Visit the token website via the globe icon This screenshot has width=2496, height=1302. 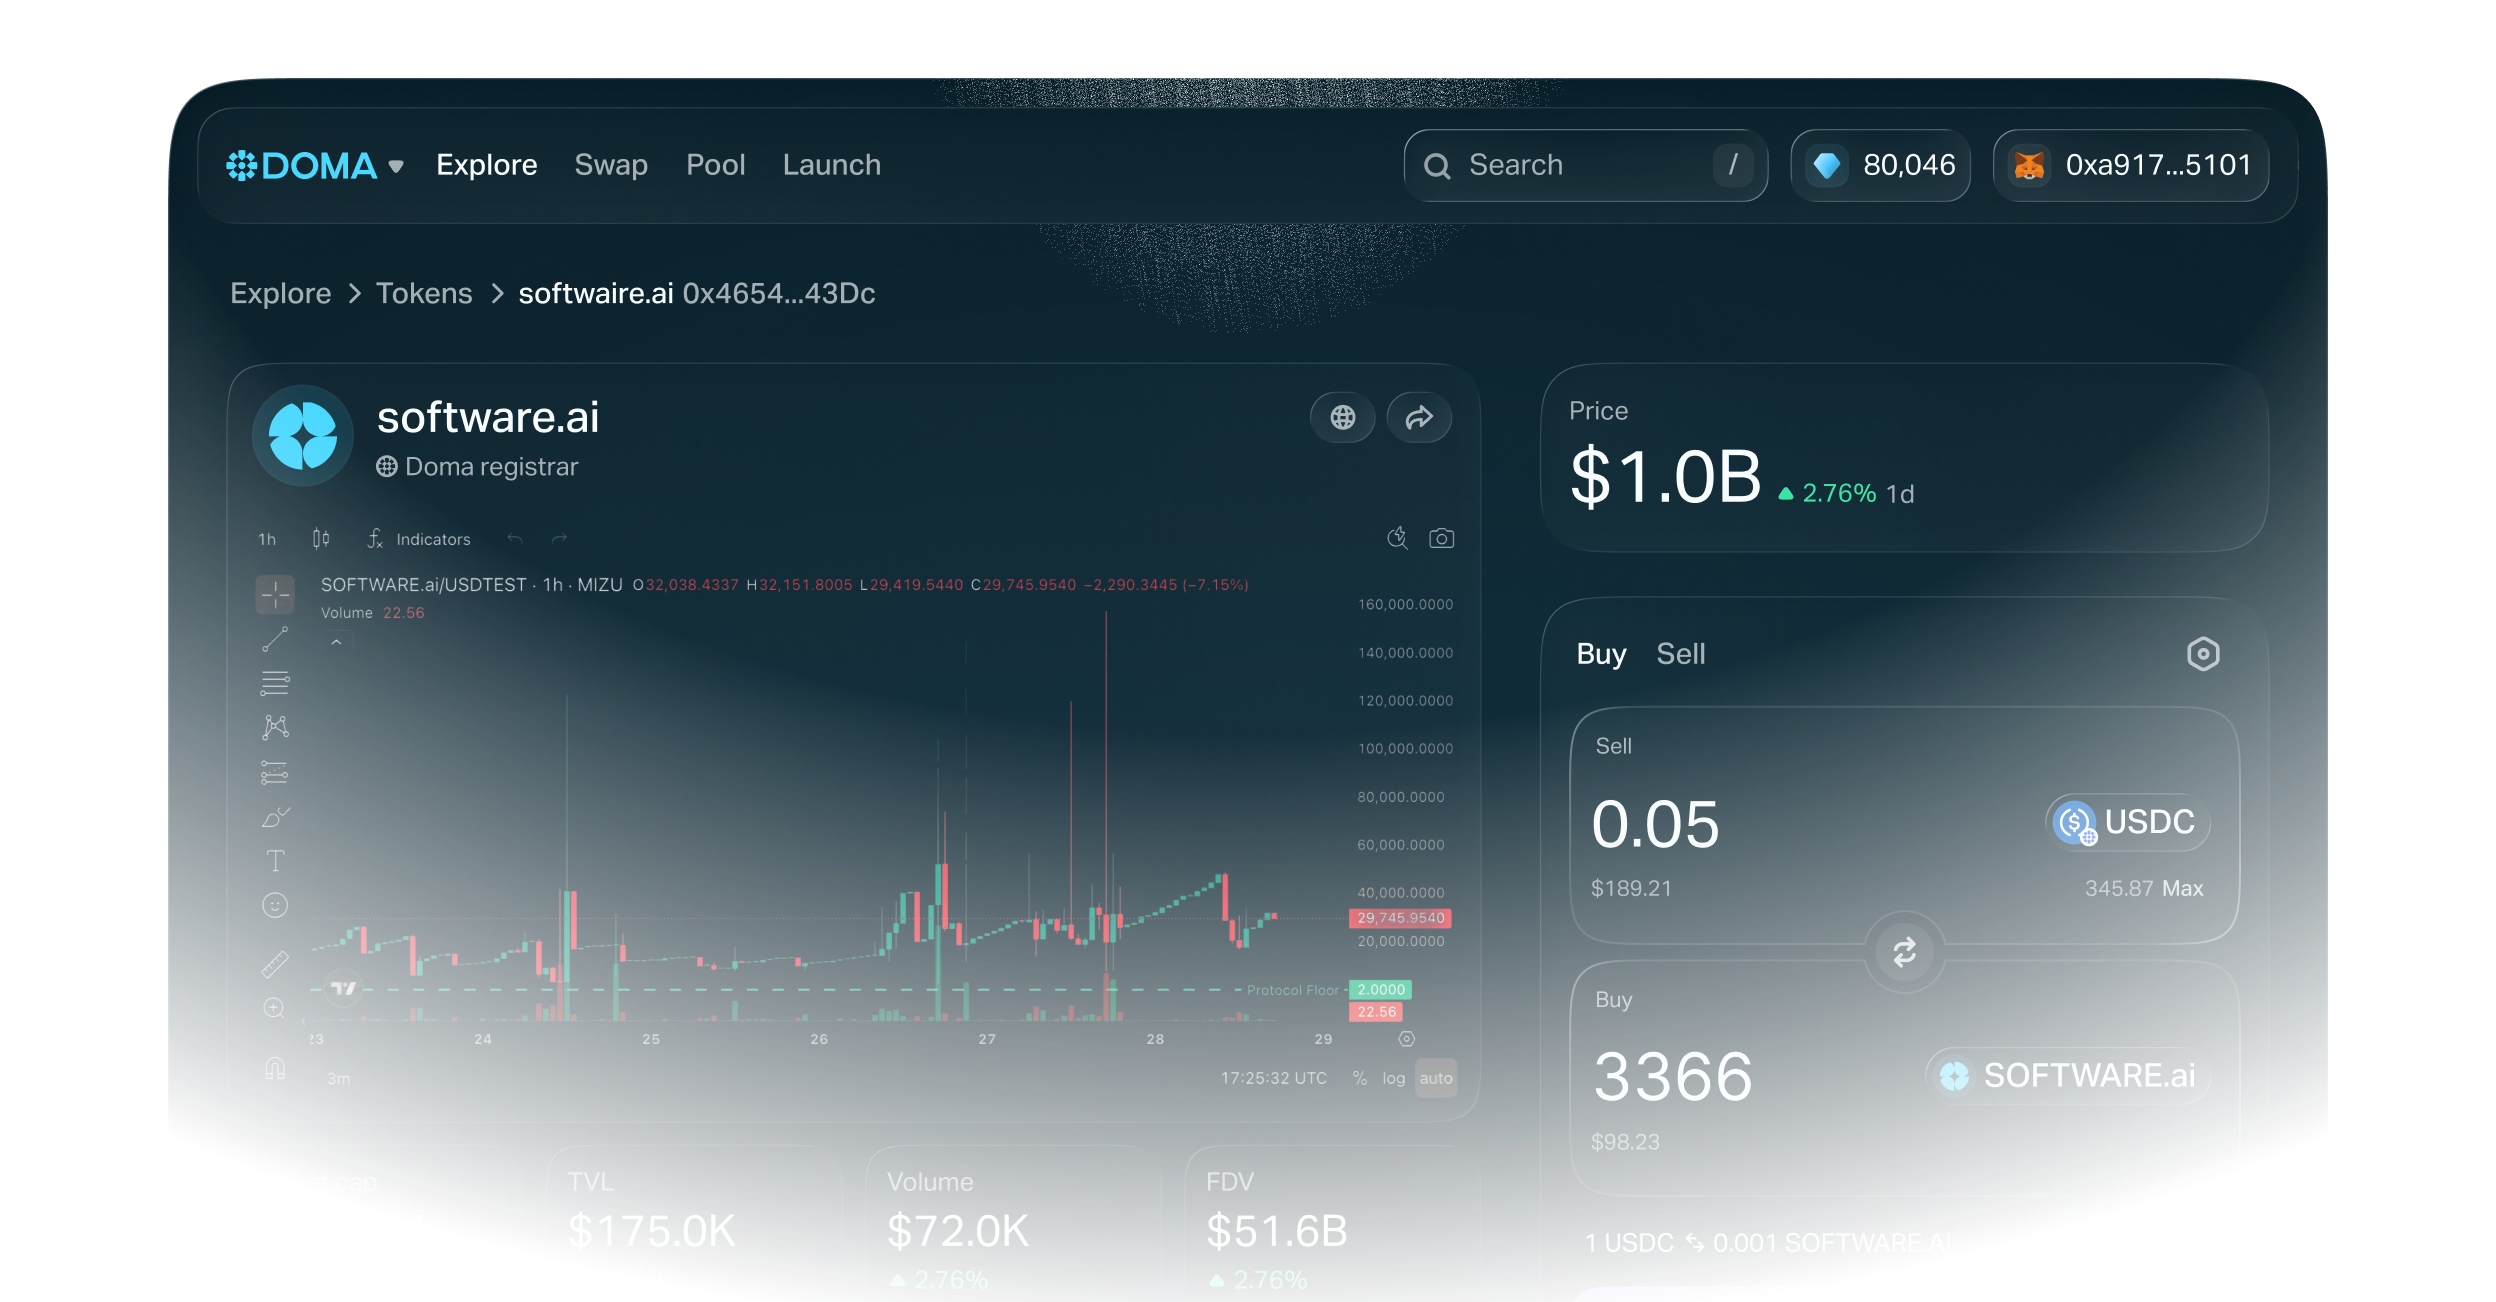click(1343, 418)
